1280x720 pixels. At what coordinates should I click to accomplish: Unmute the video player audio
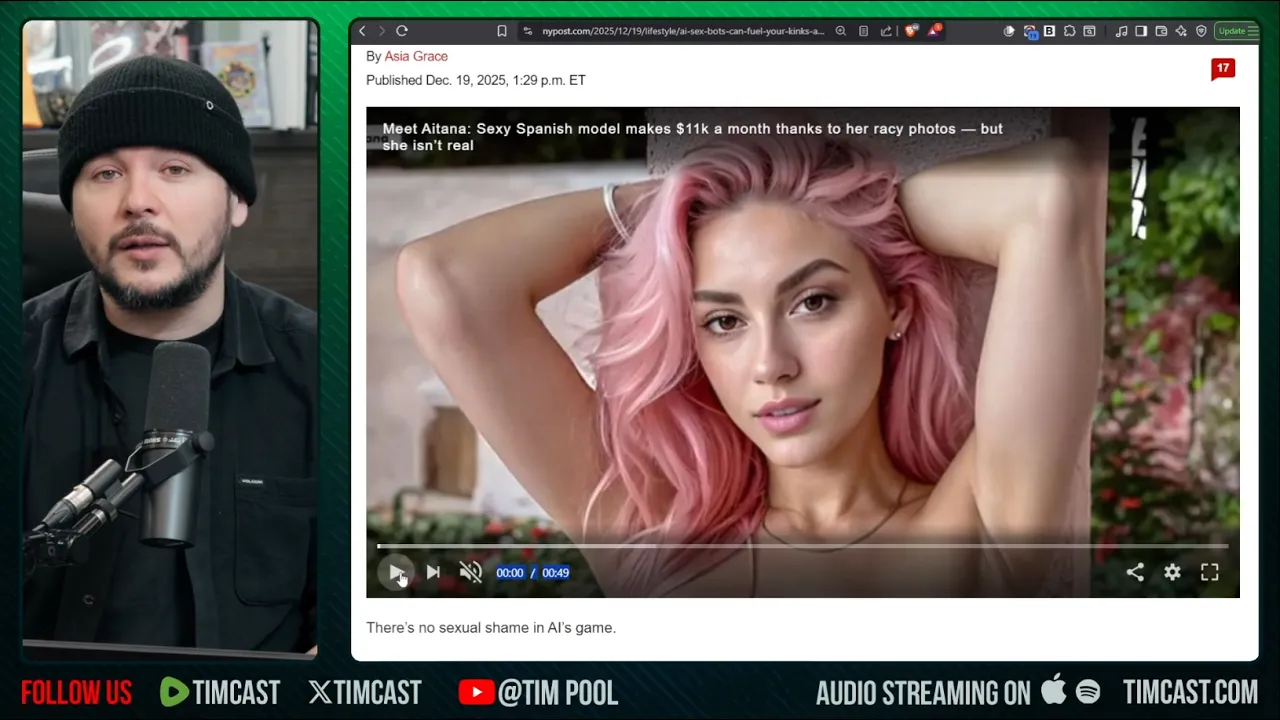(x=470, y=572)
